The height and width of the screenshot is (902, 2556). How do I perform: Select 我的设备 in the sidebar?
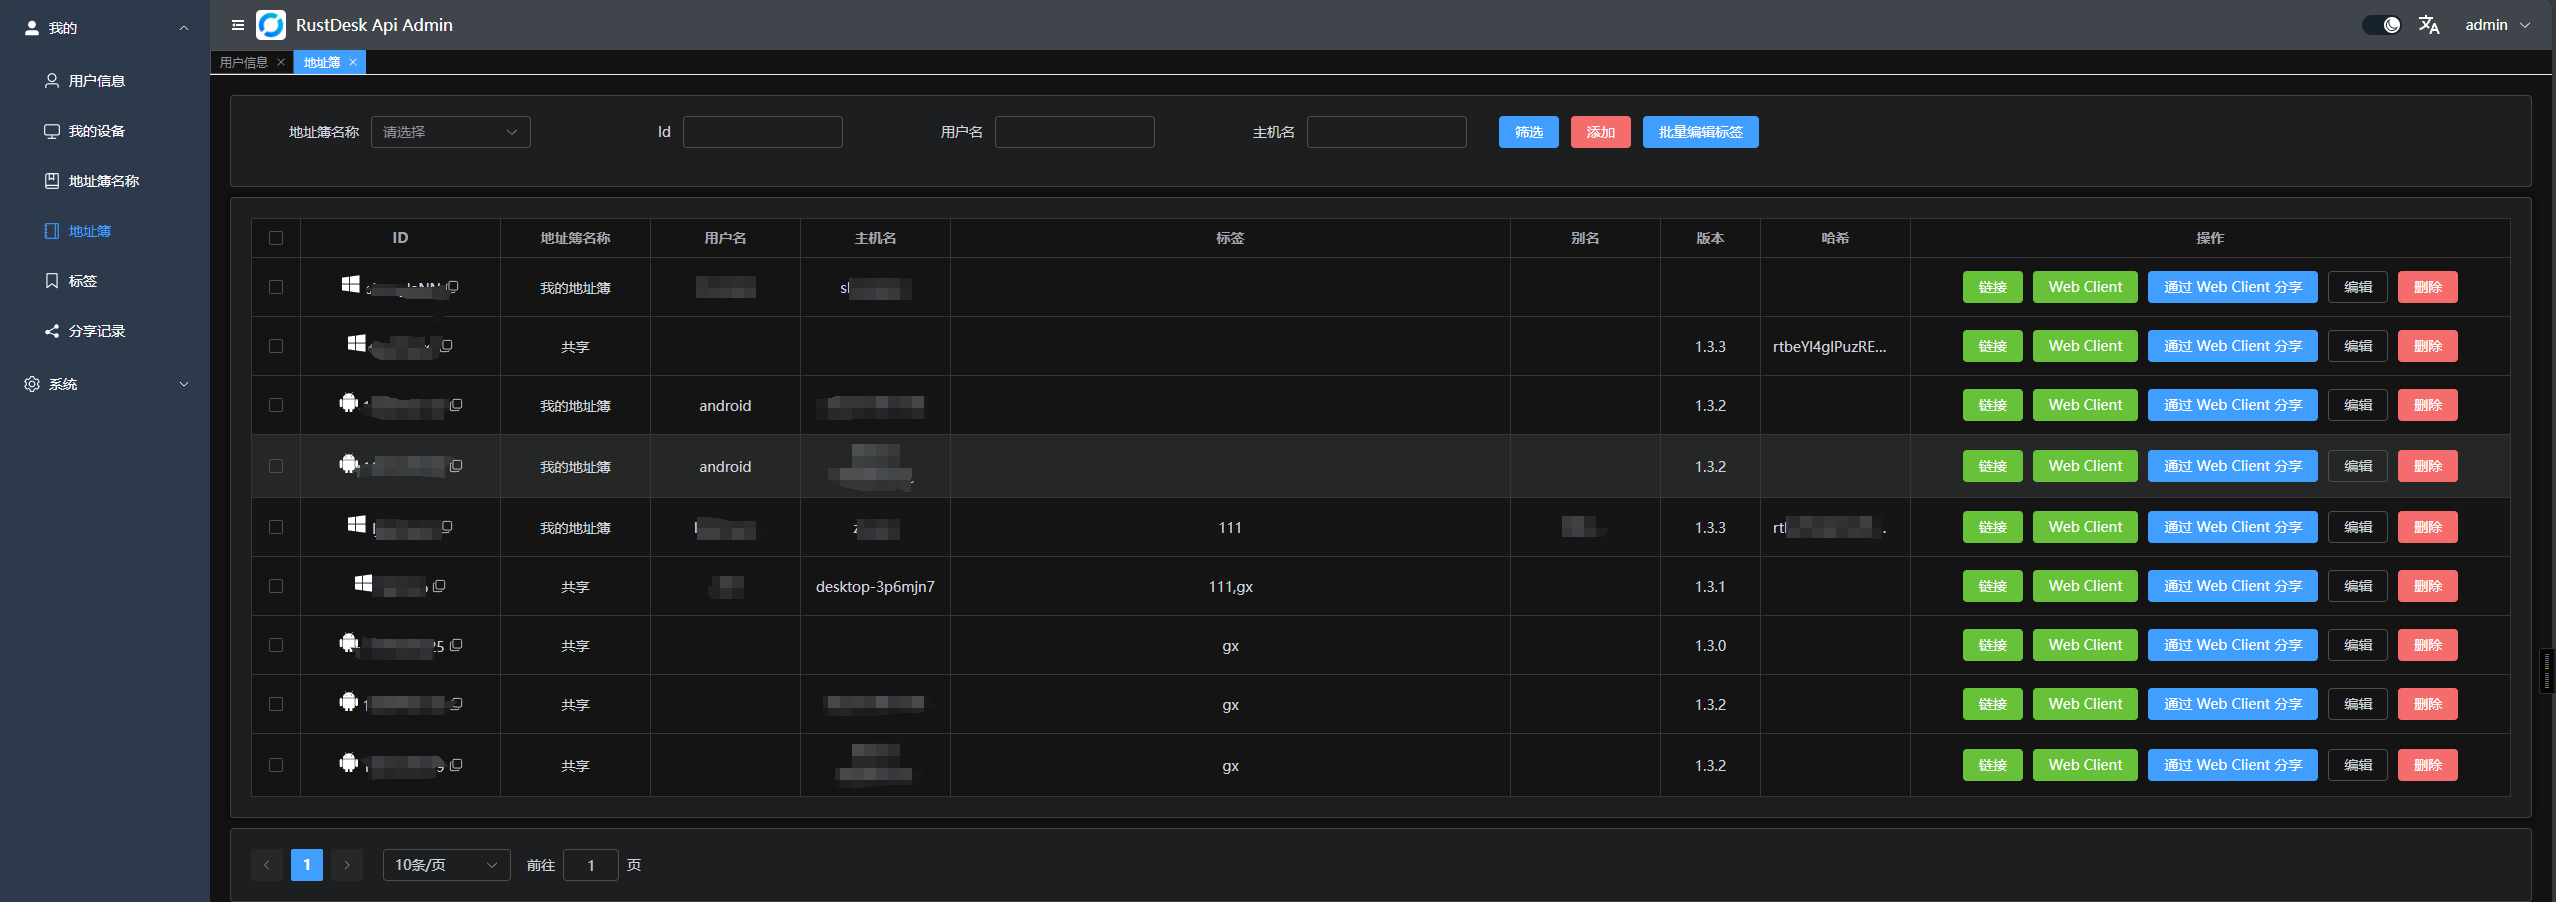click(97, 131)
